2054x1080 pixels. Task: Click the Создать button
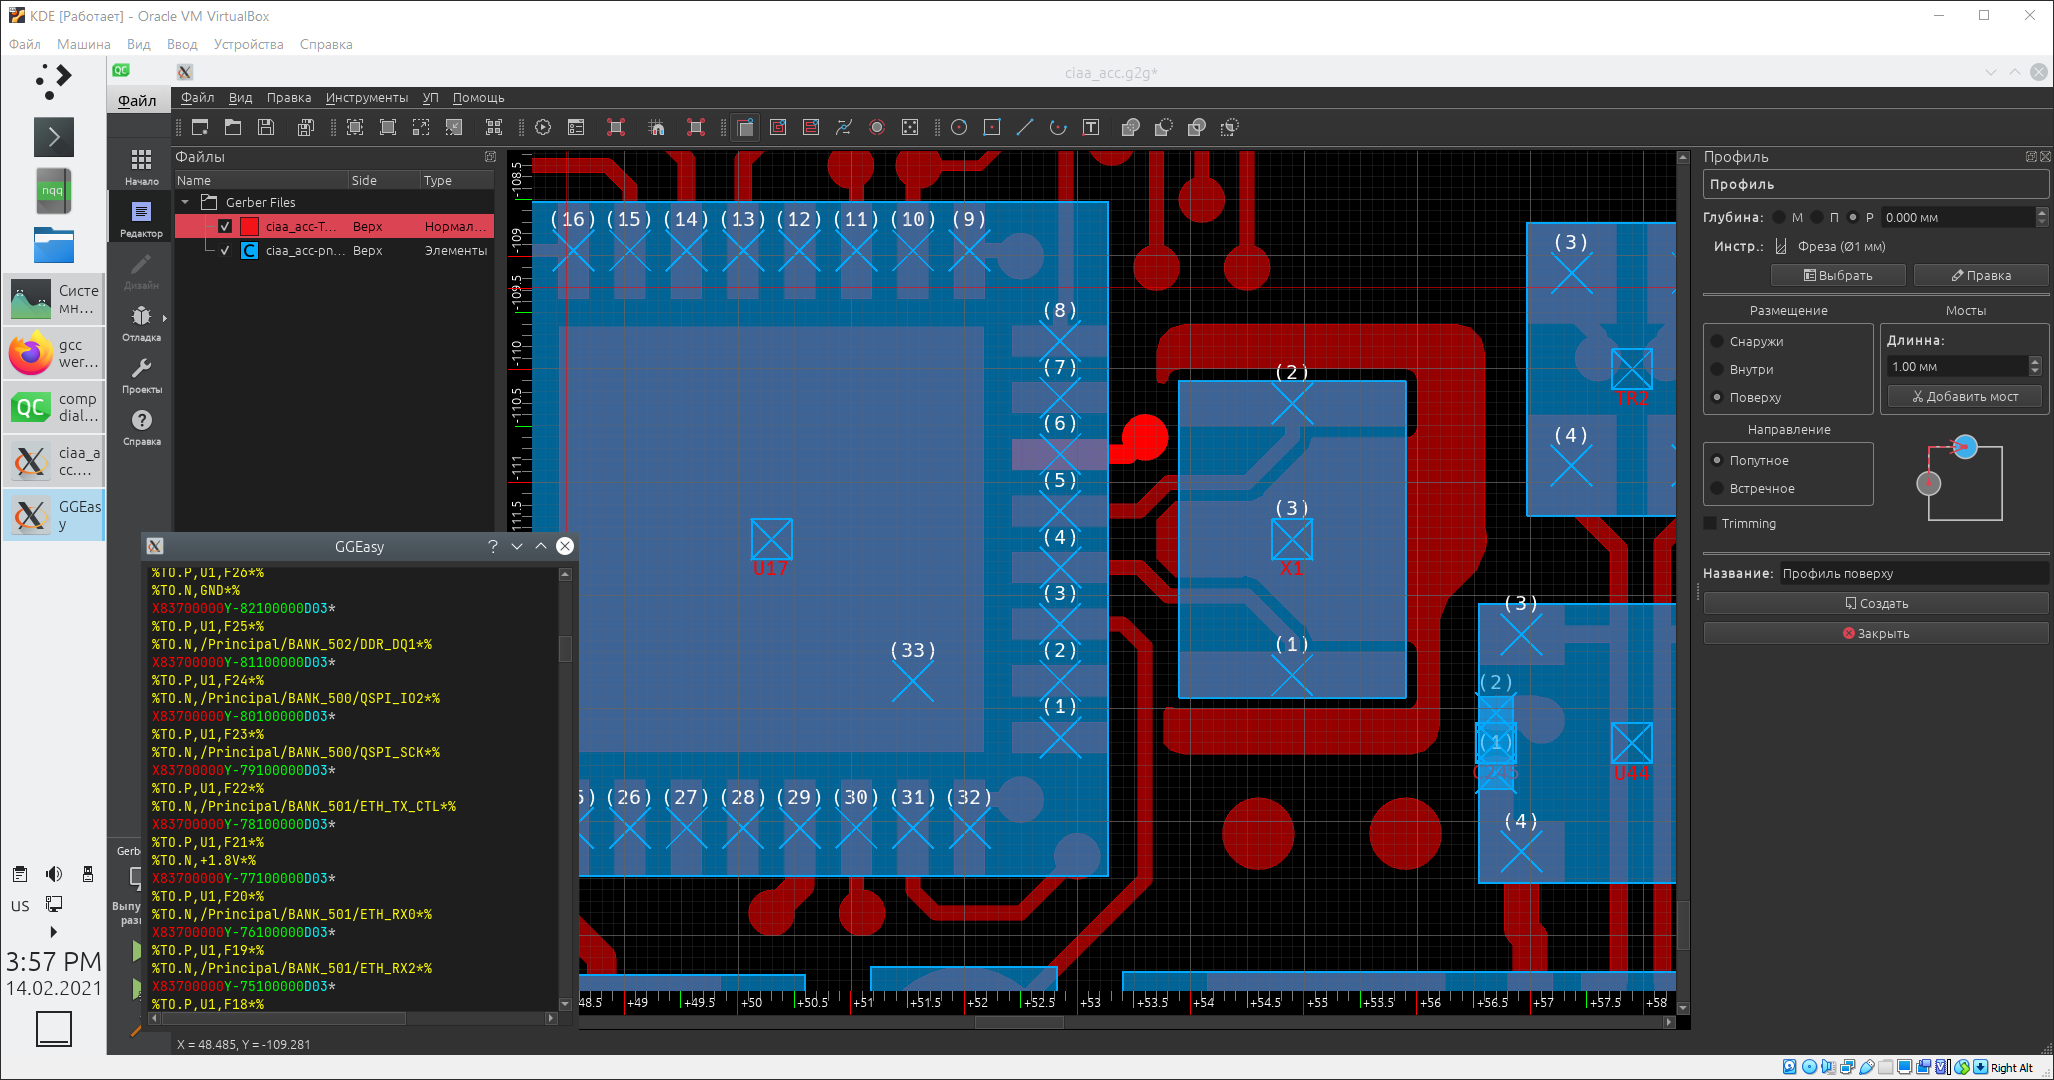(1875, 603)
